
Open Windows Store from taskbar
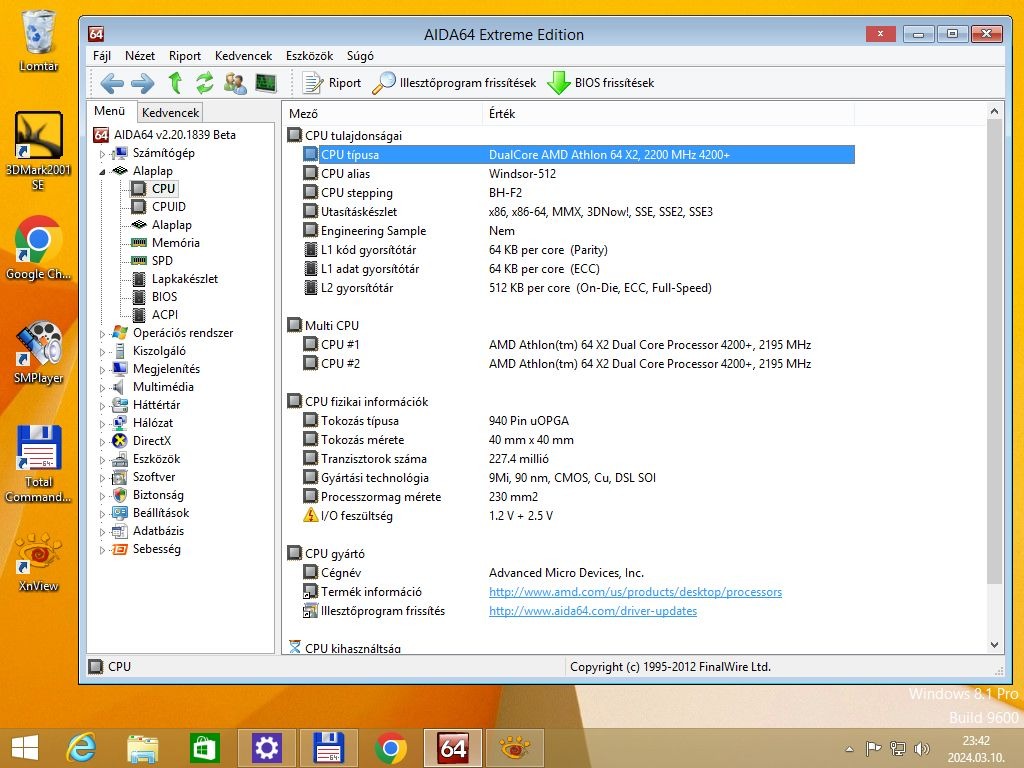coord(204,748)
